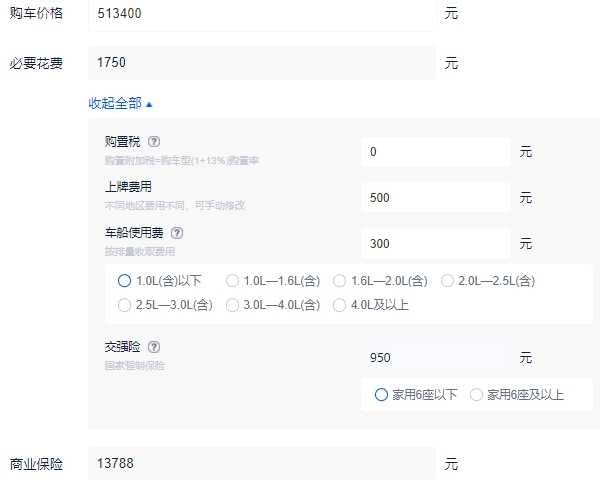Edit the 购置税 amount field
This screenshot has height=480, width=600.
point(435,152)
